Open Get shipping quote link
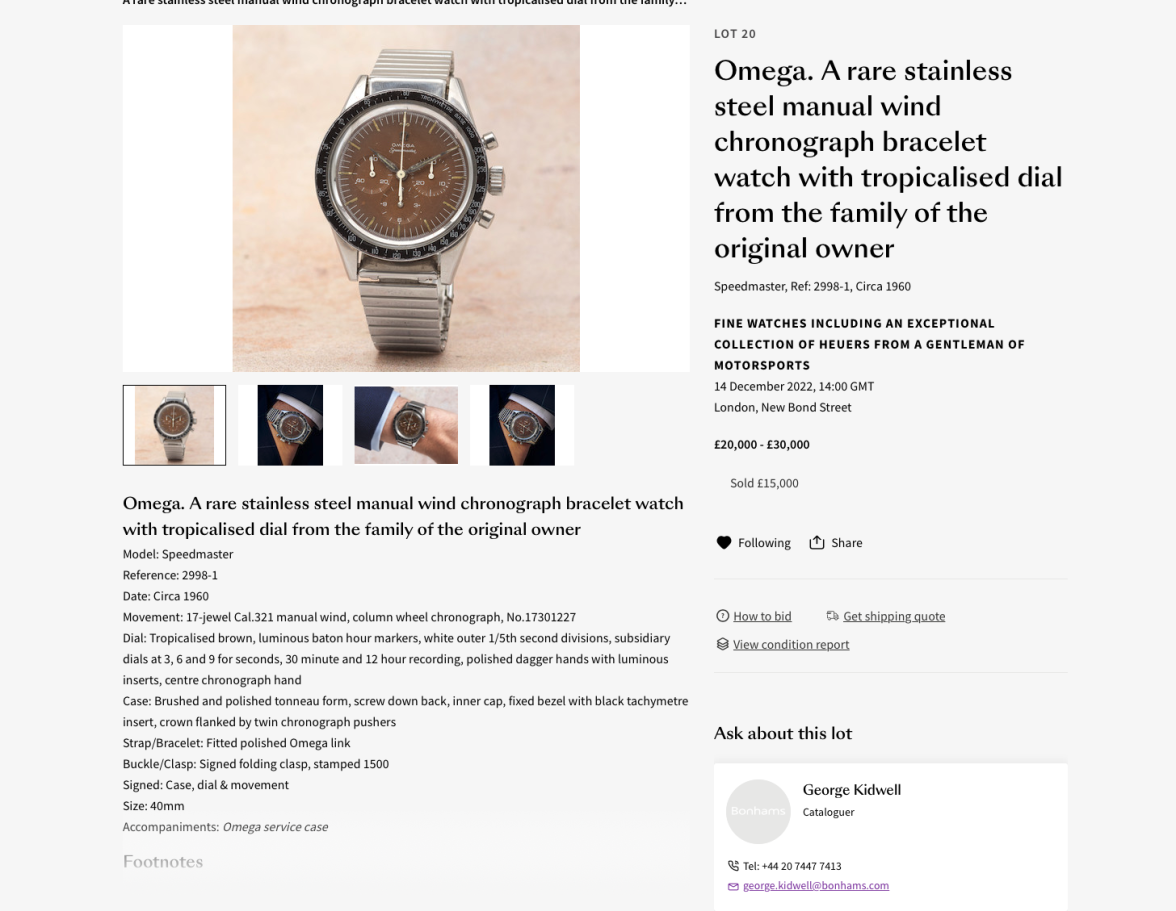1176x911 pixels. (894, 616)
